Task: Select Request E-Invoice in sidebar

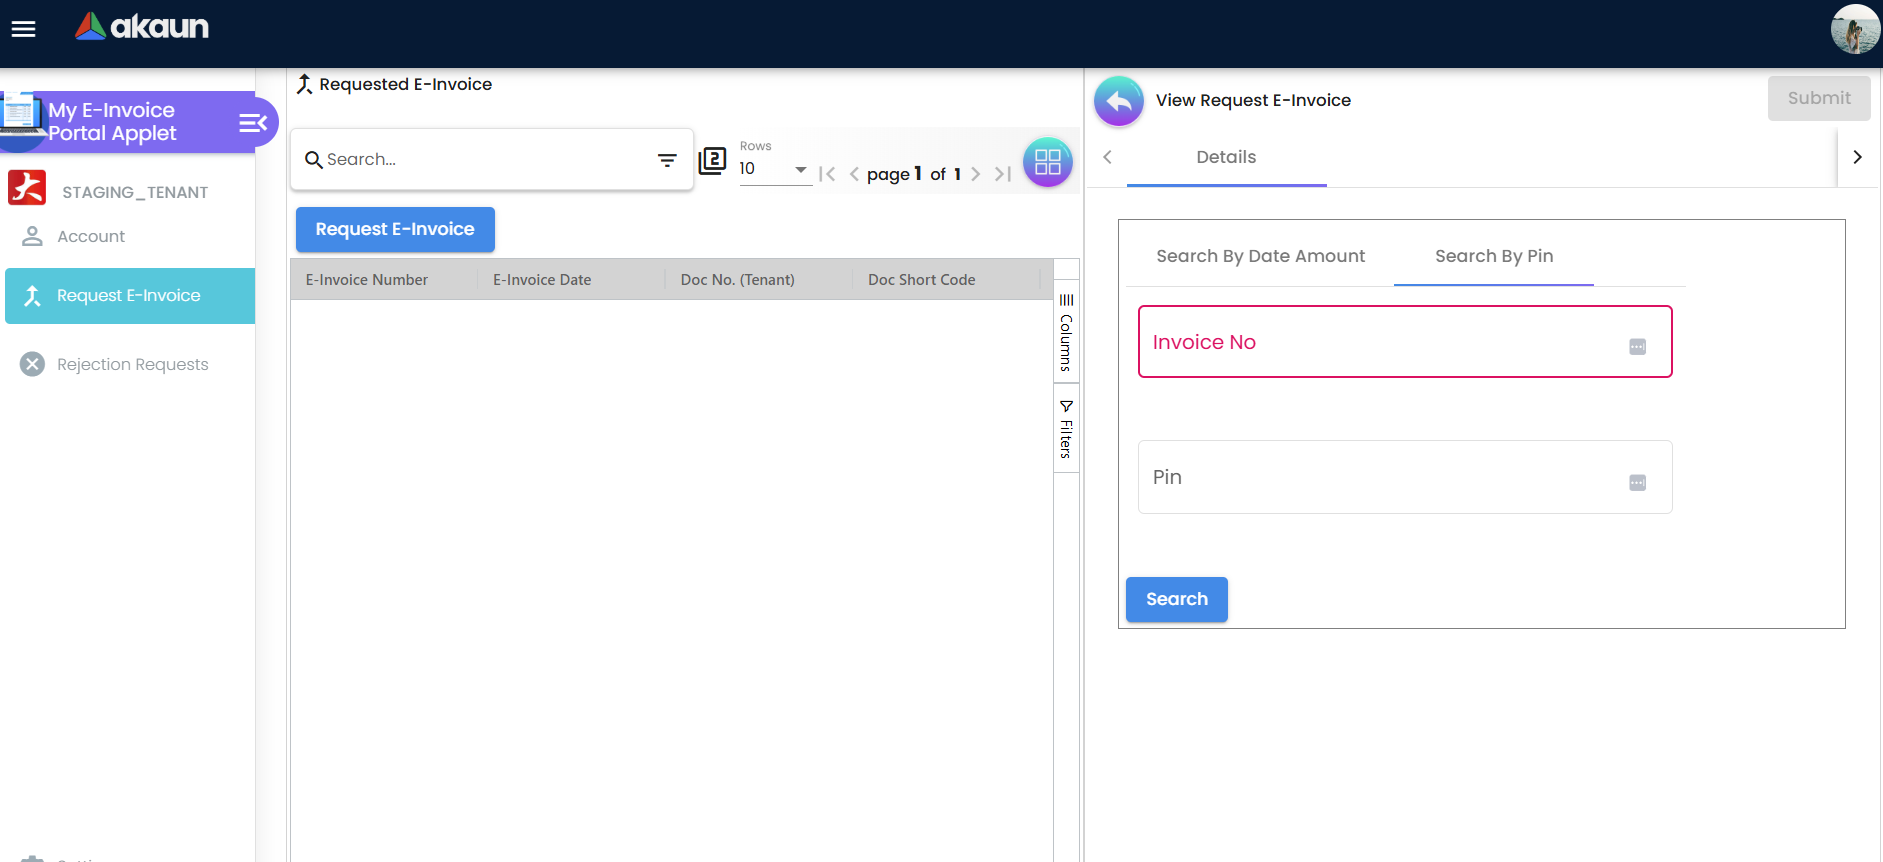Action: (130, 296)
